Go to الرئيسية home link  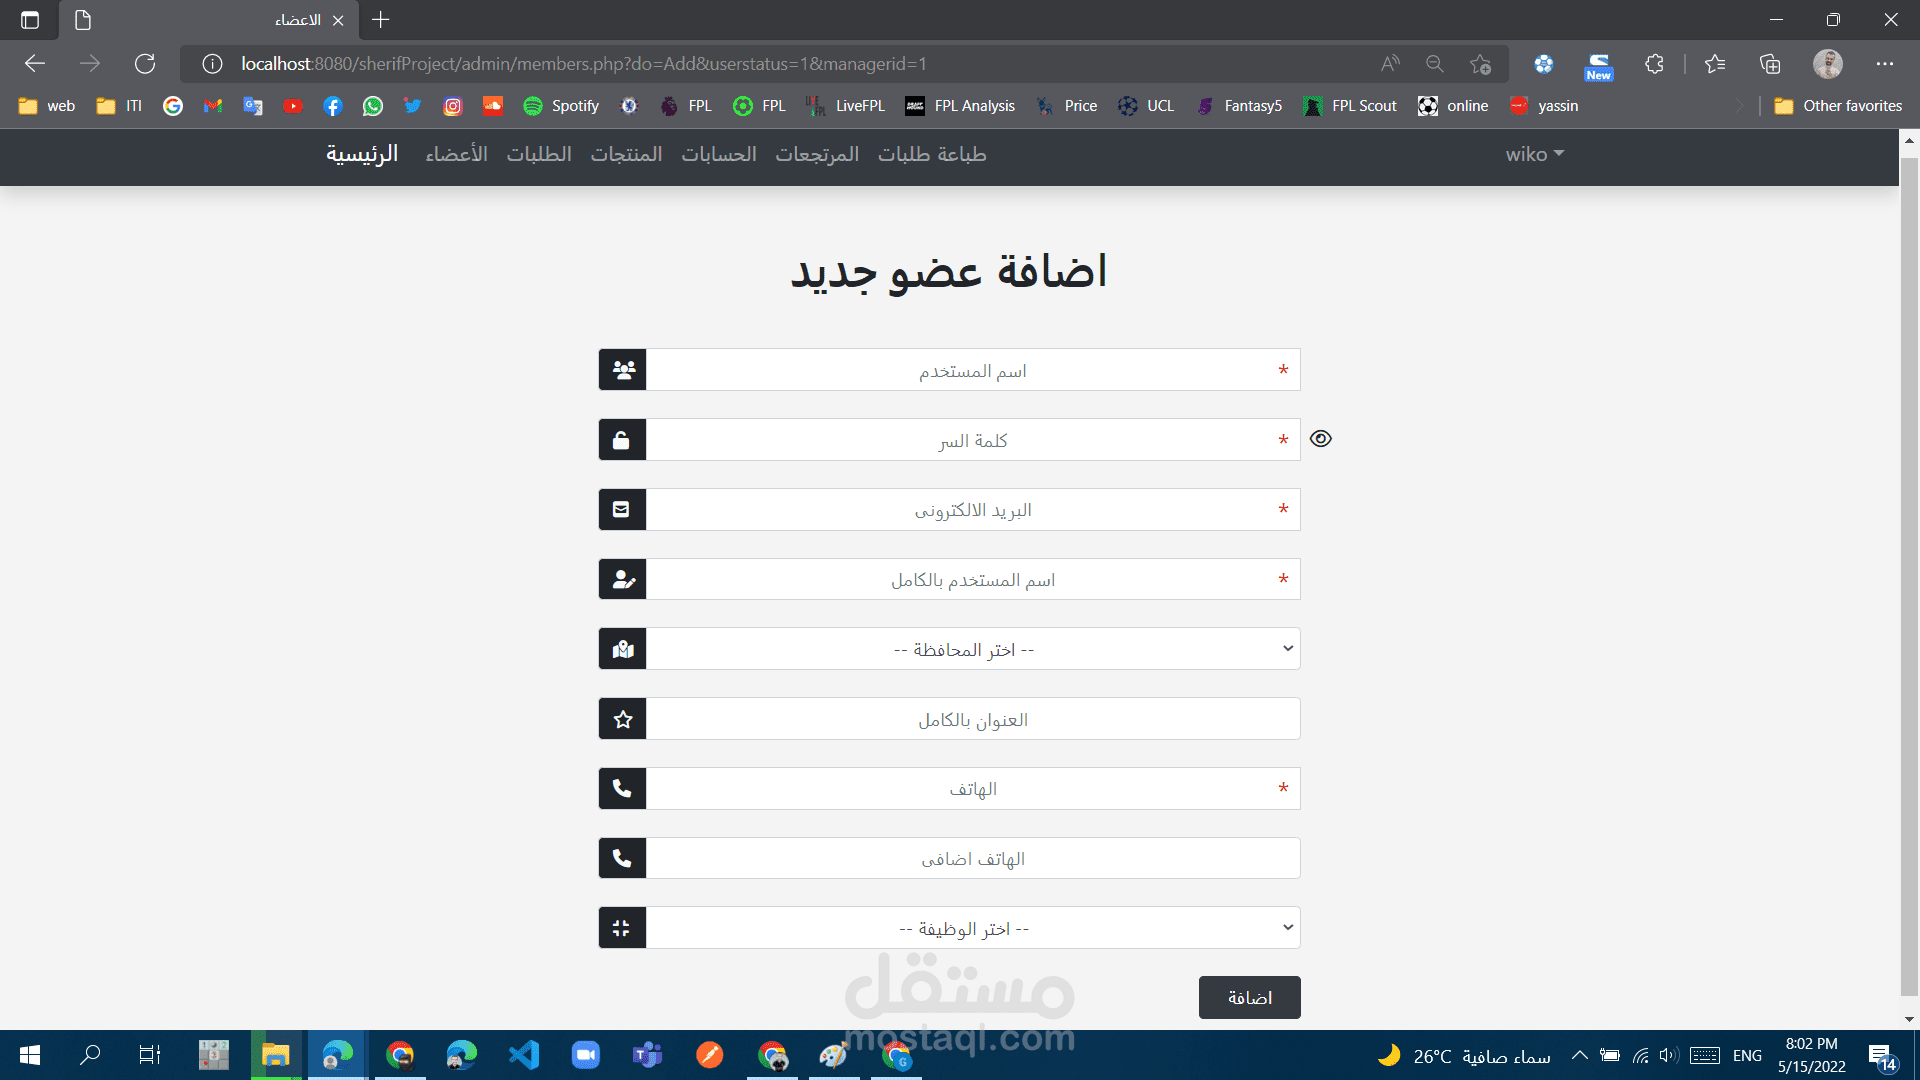(x=362, y=154)
